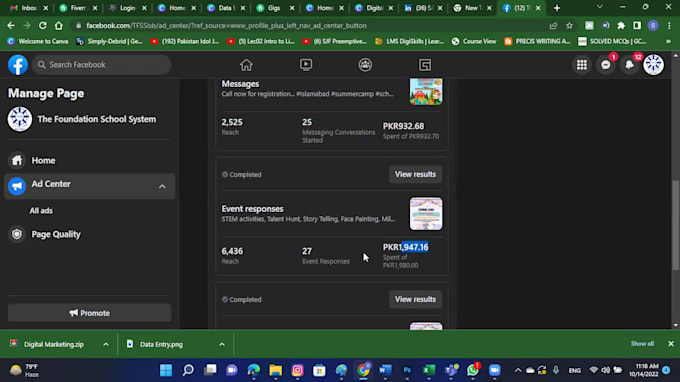
Task: Open the Facebook menu grid icon
Action: [582, 65]
